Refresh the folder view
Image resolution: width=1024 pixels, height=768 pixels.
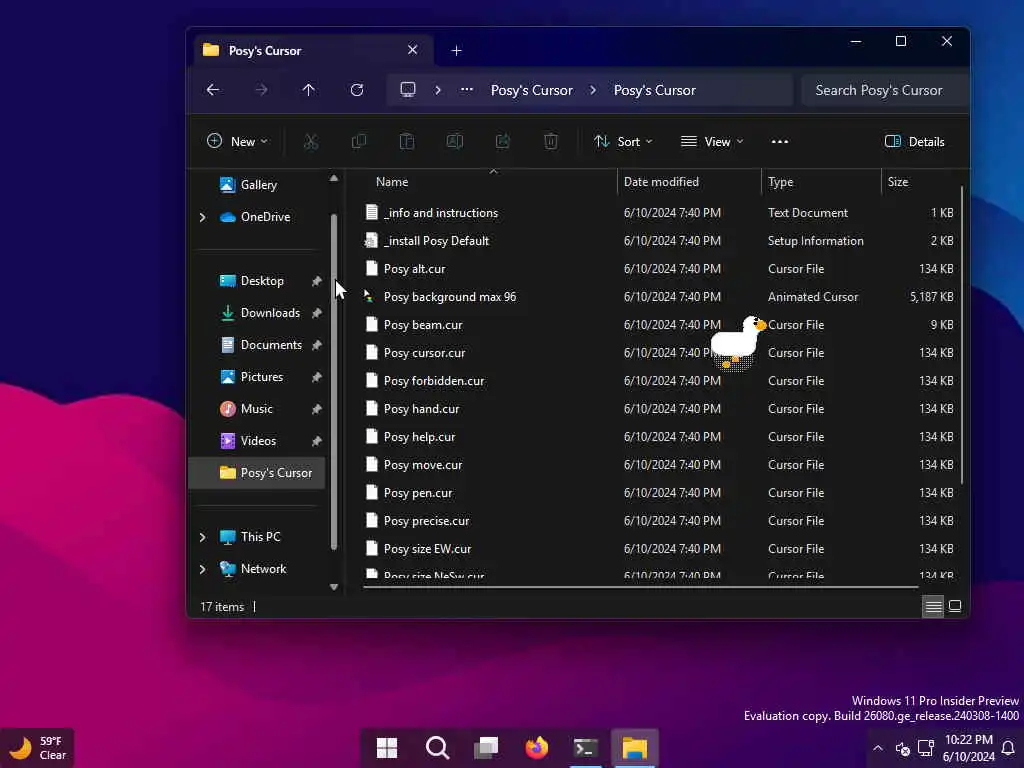click(x=357, y=90)
